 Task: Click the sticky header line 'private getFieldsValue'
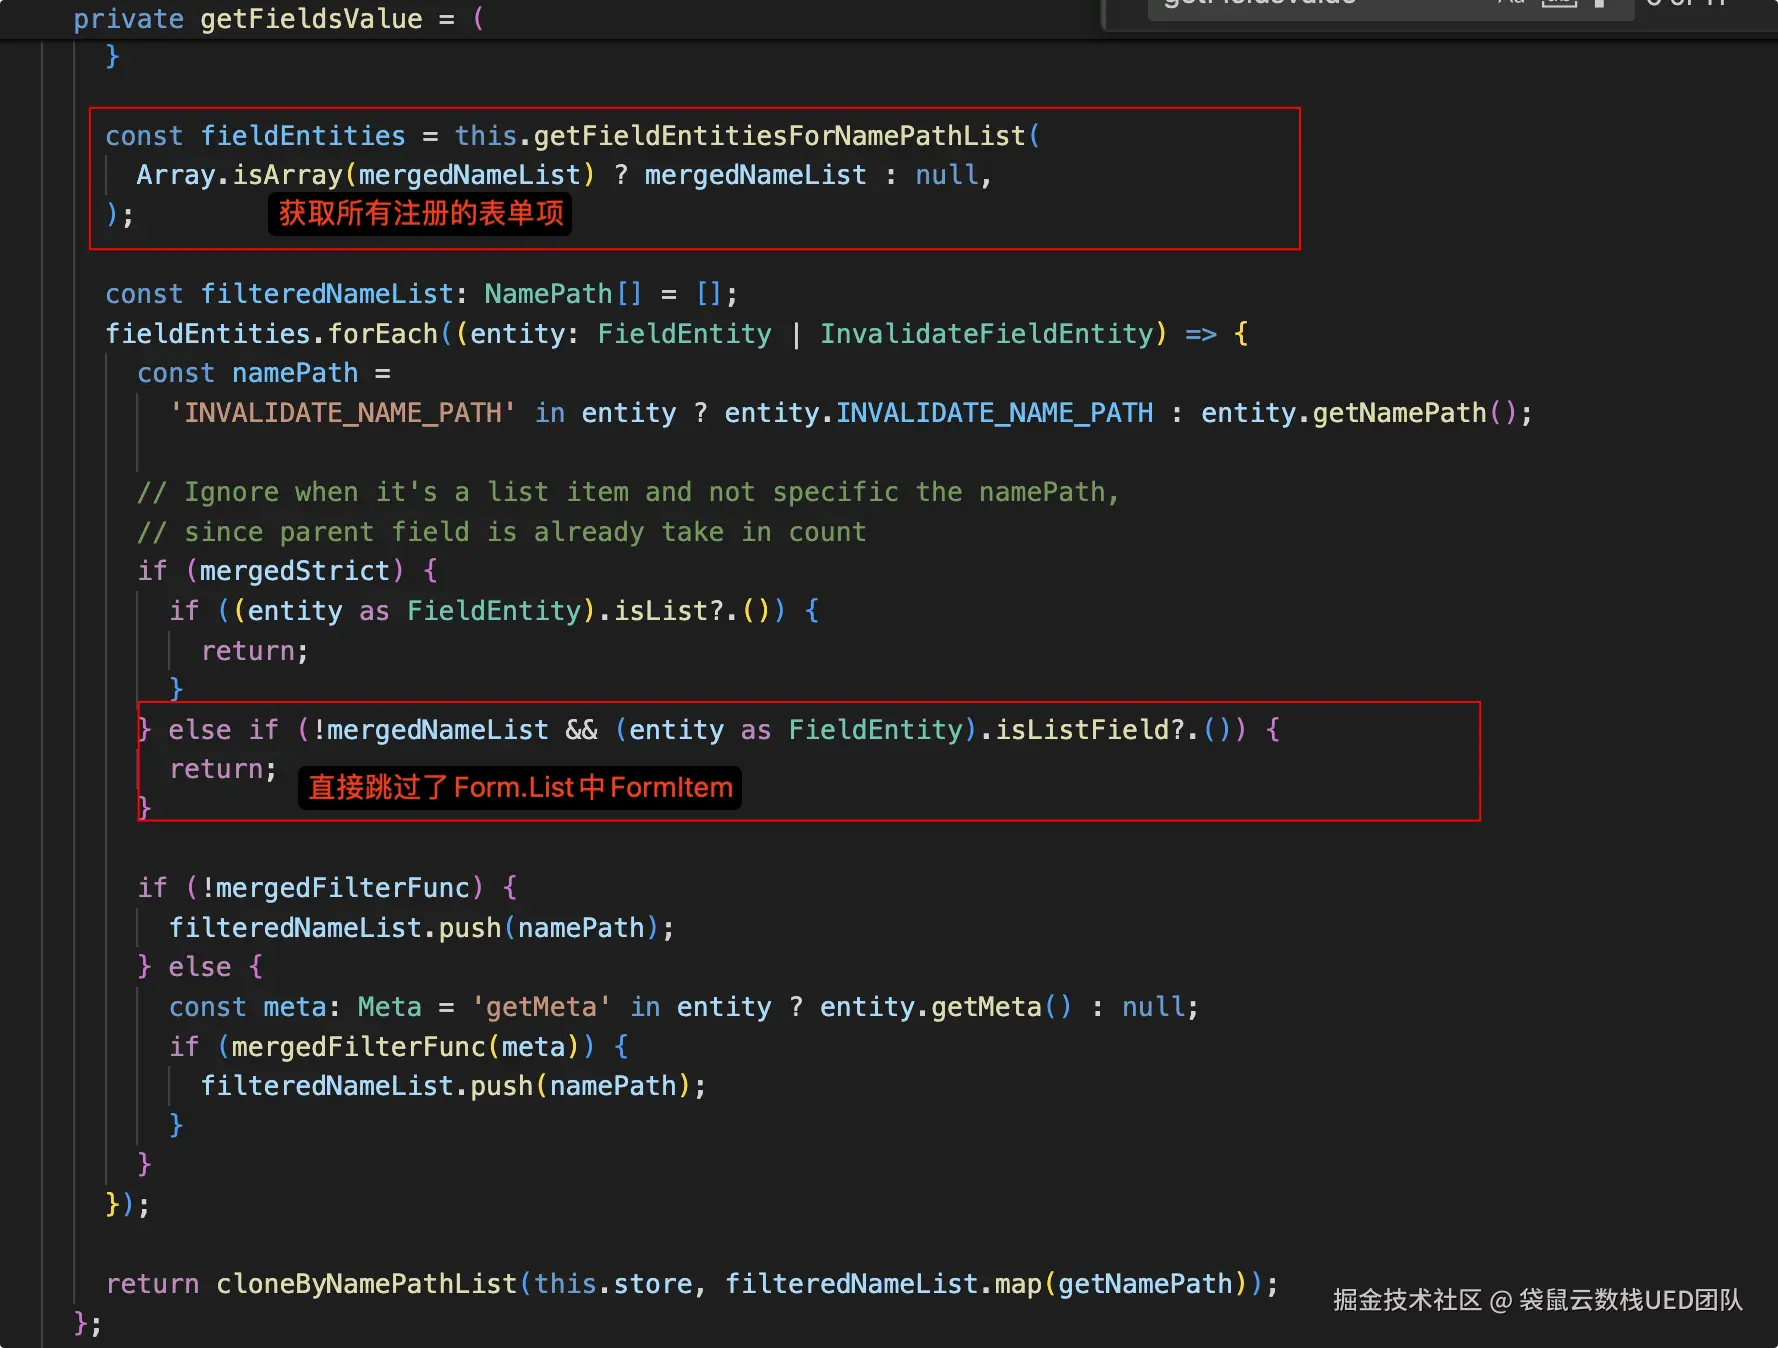[x=279, y=18]
